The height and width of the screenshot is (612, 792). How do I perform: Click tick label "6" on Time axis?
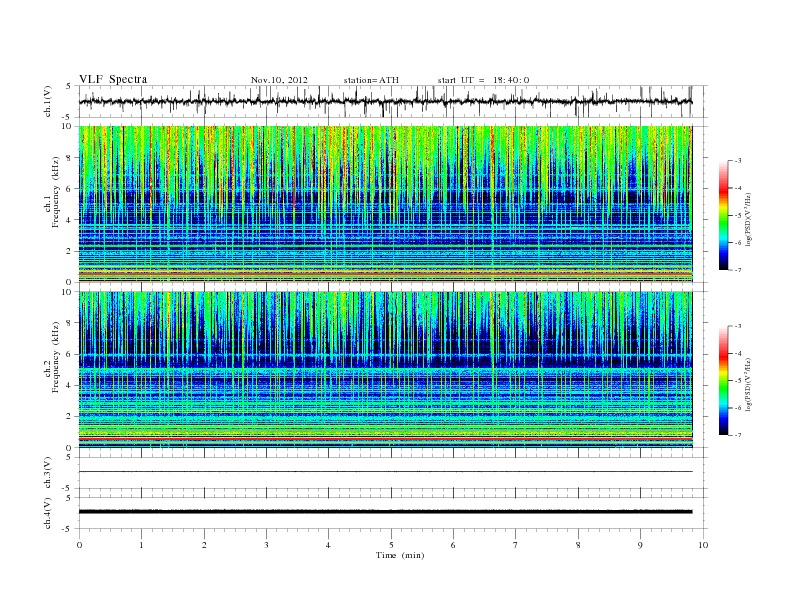[453, 545]
